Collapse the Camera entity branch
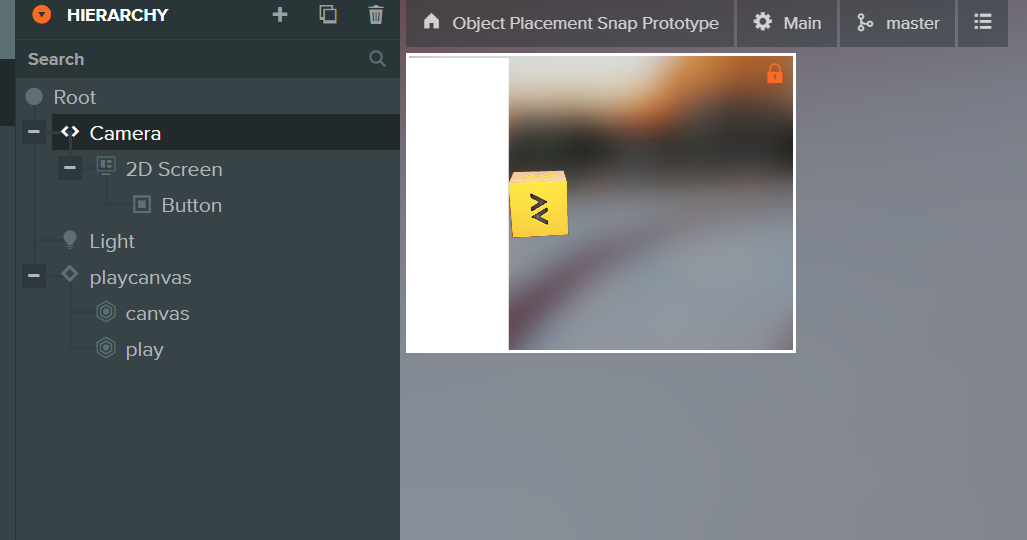 point(34,132)
